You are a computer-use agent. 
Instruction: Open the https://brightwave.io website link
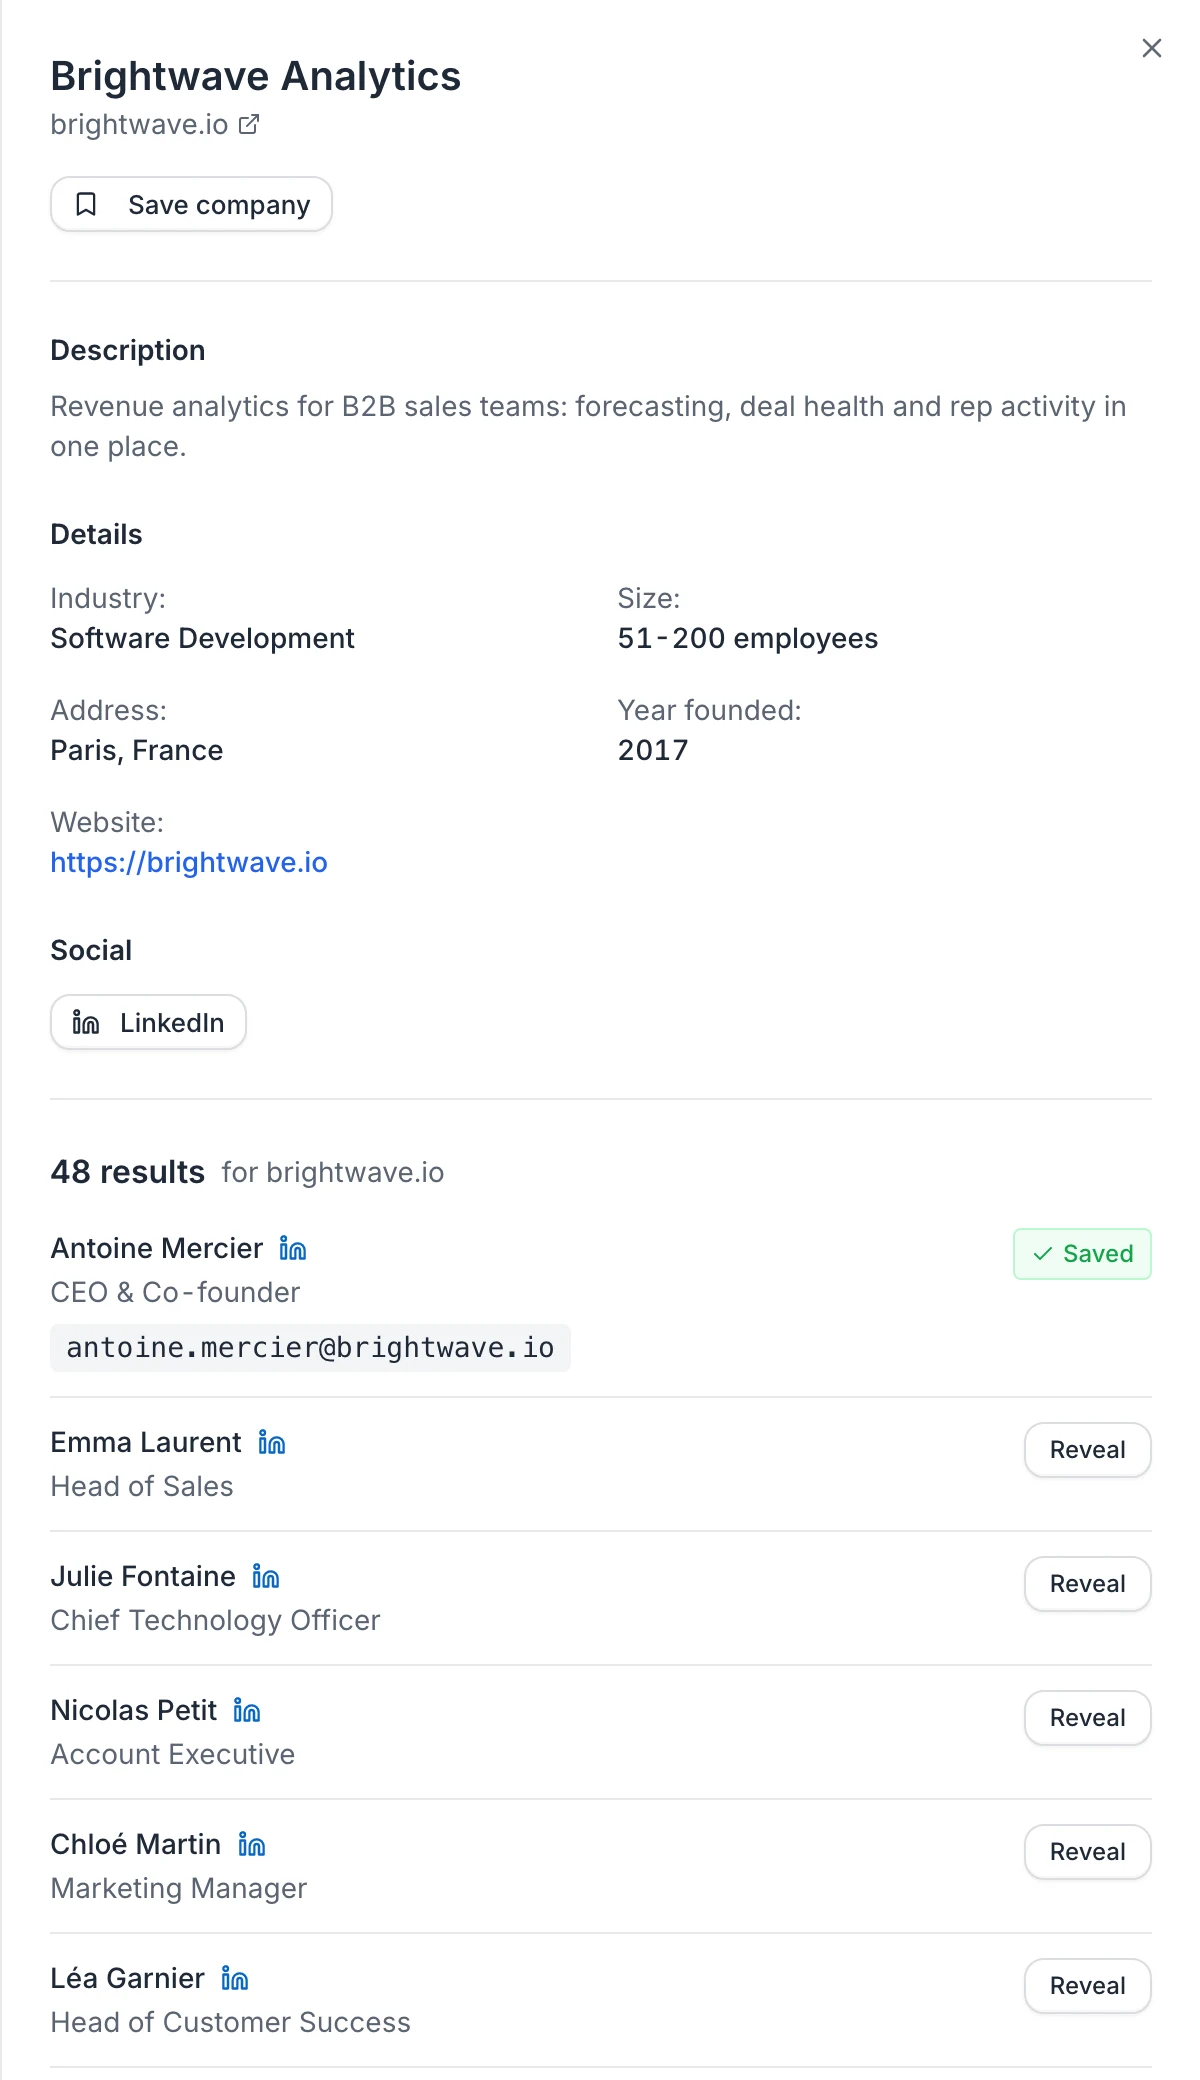[189, 862]
